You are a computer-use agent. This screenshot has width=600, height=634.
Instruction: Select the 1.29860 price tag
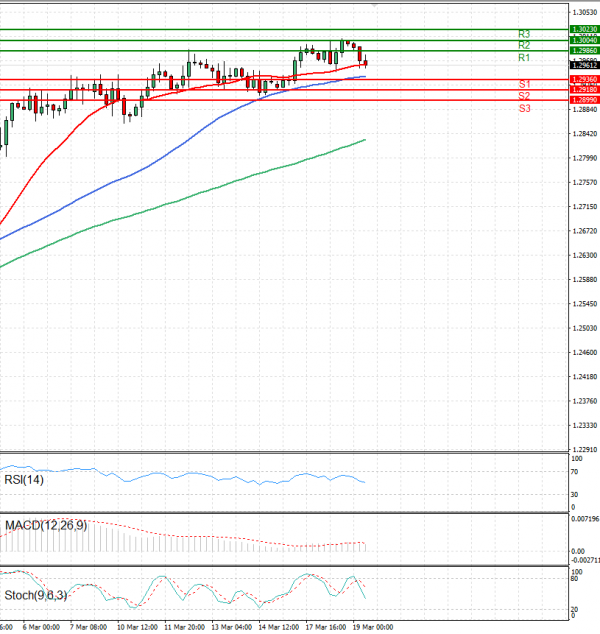pos(585,51)
